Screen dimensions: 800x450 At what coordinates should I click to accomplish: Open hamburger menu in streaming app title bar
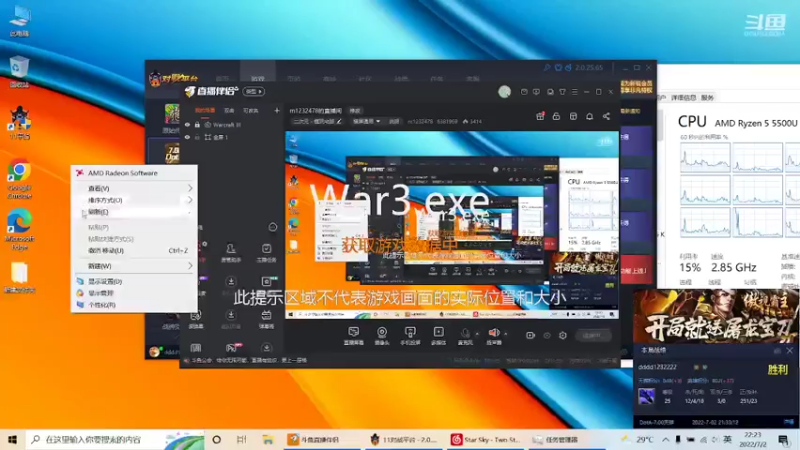[574, 92]
